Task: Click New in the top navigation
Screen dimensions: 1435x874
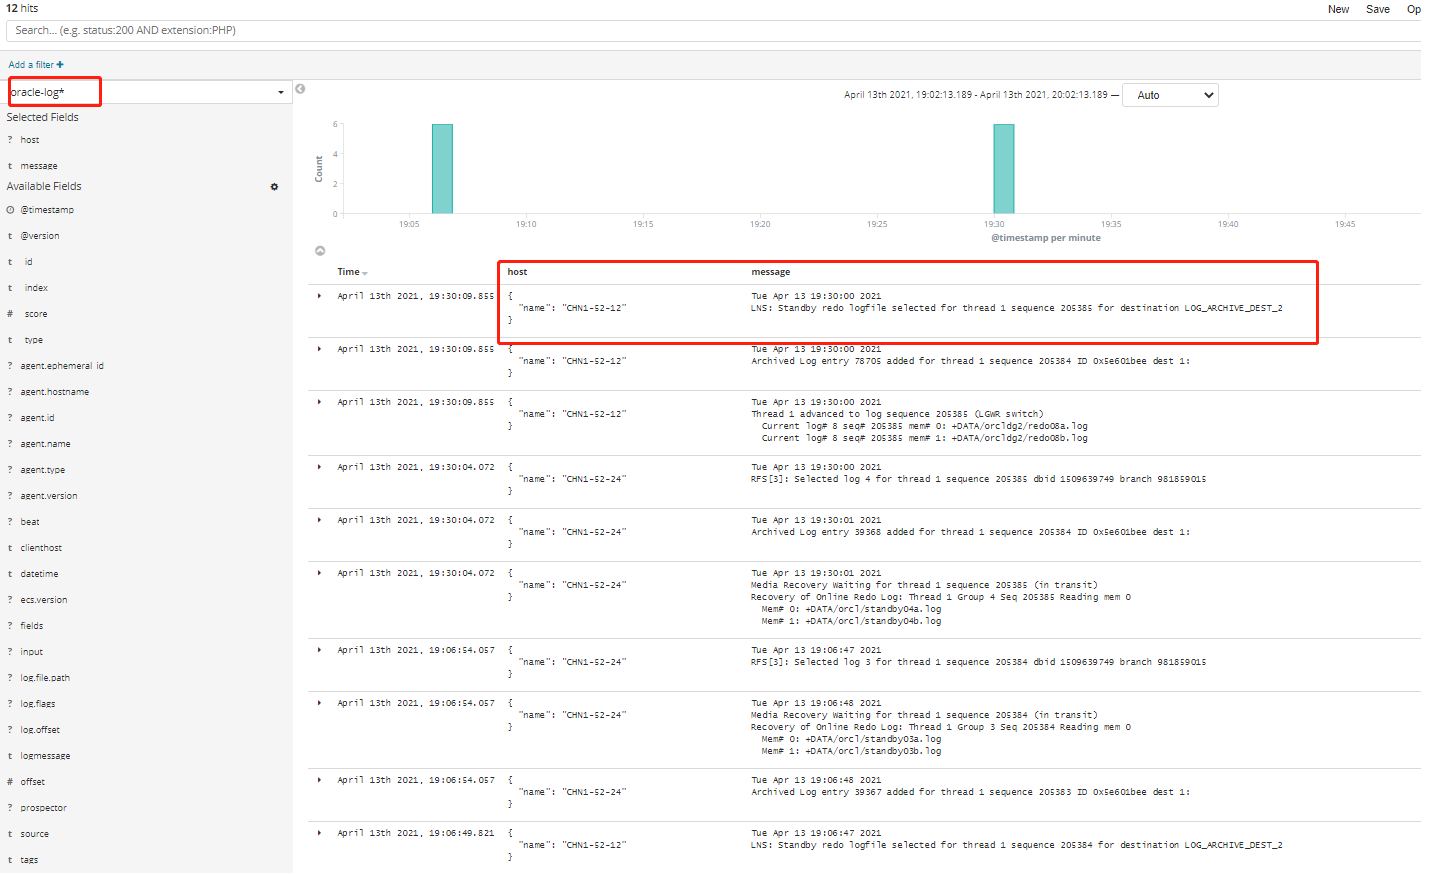Action: tap(1338, 9)
